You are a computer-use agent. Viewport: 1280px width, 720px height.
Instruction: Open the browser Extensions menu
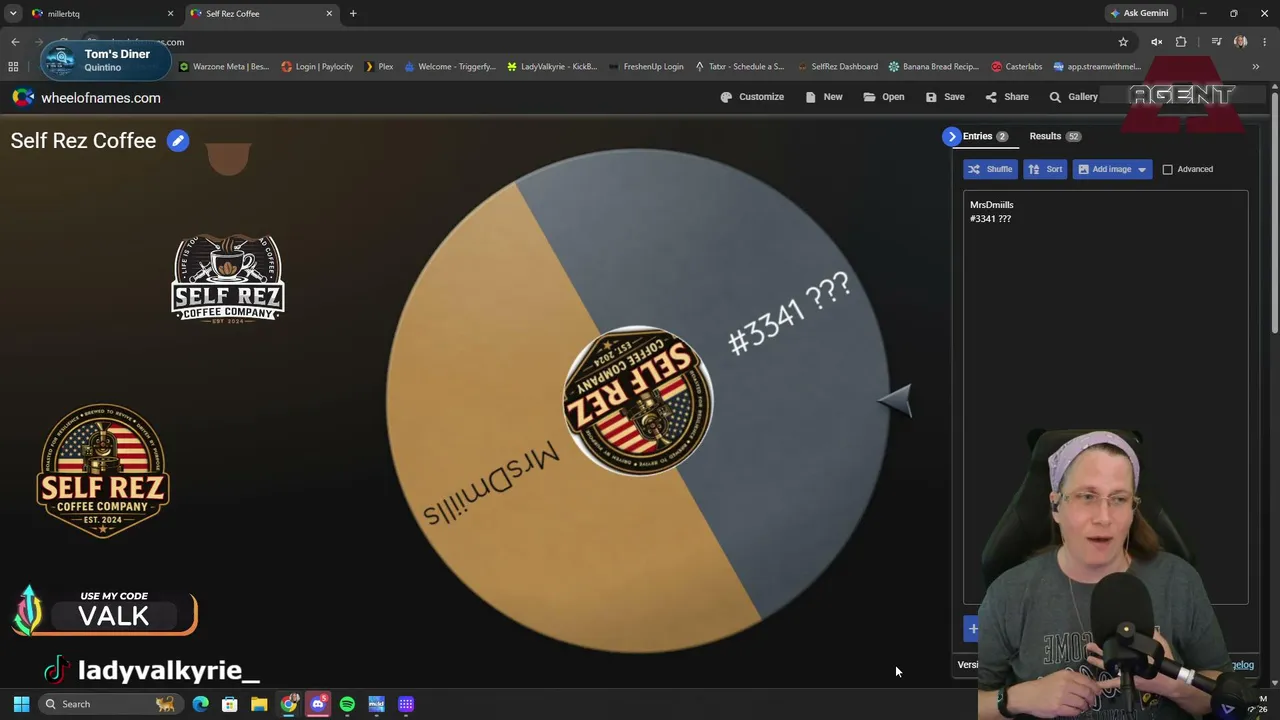[1181, 42]
